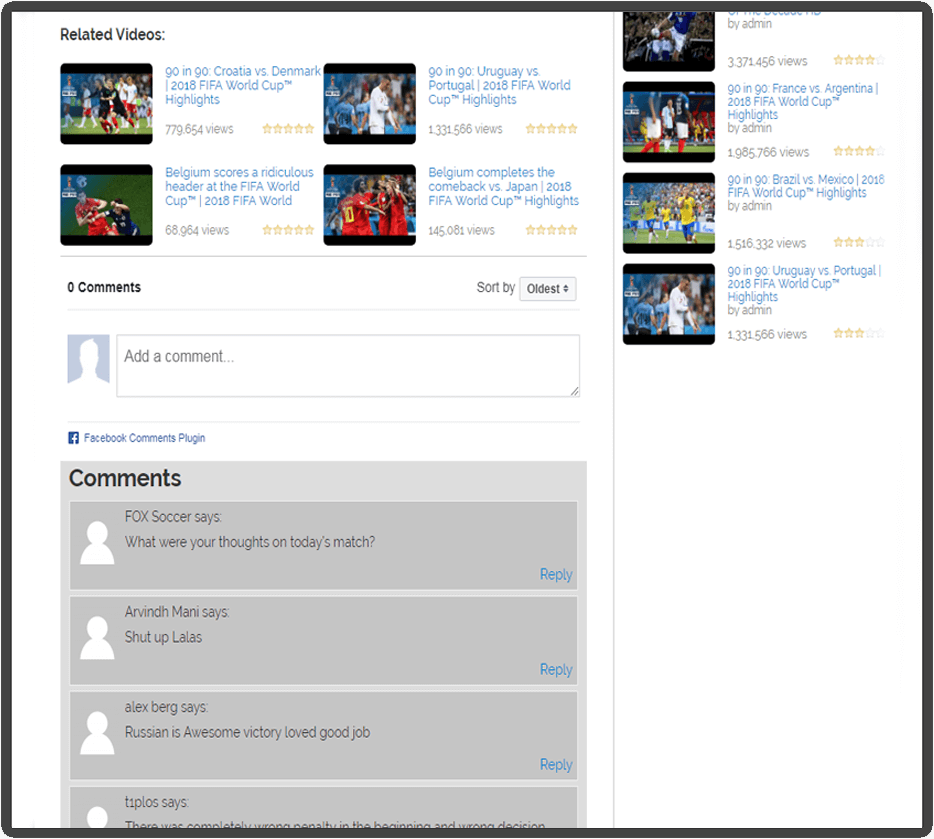Click 'alex berg says:' author name
This screenshot has height=839, width=934.
point(166,707)
